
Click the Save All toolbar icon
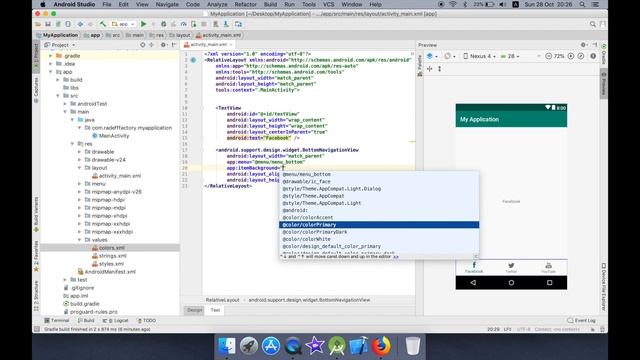tap(48, 24)
